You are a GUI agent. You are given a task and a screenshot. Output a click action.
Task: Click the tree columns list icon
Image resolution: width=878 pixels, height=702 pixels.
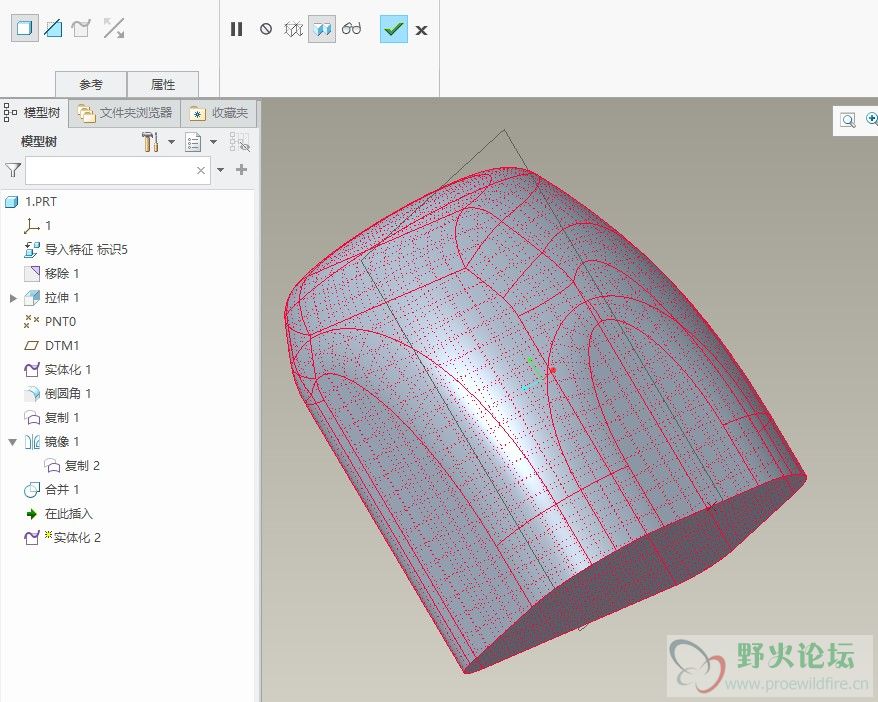pos(193,142)
